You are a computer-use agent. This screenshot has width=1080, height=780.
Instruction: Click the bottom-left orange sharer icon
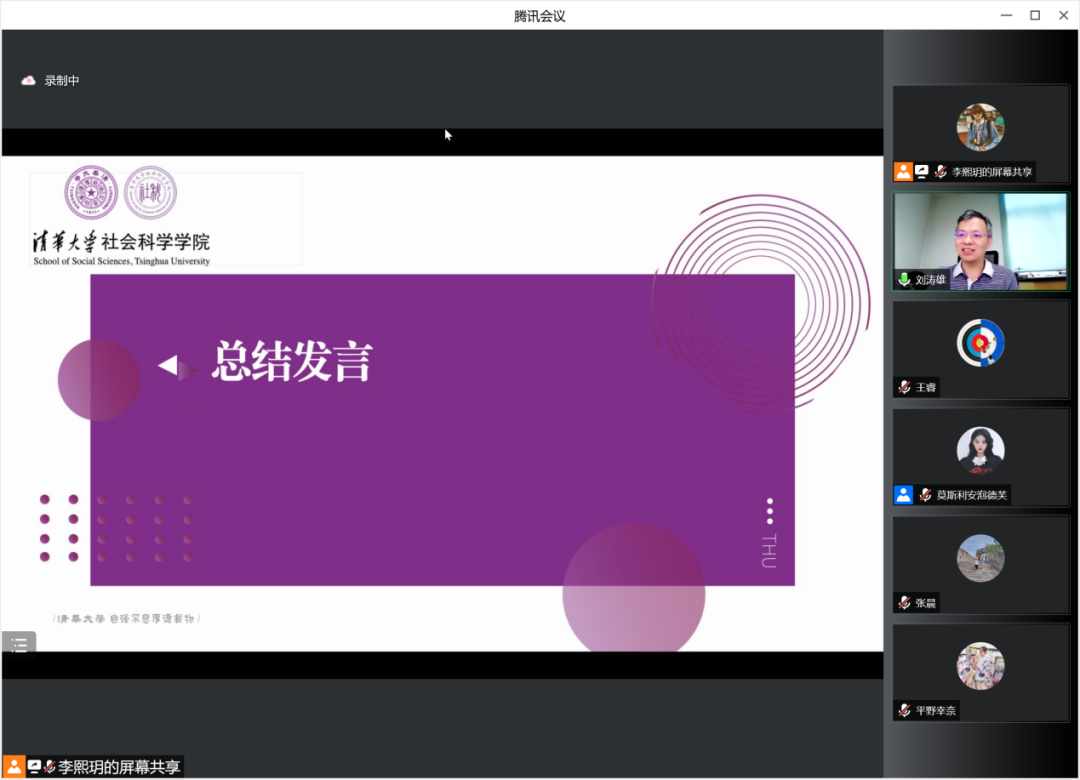pos(13,767)
